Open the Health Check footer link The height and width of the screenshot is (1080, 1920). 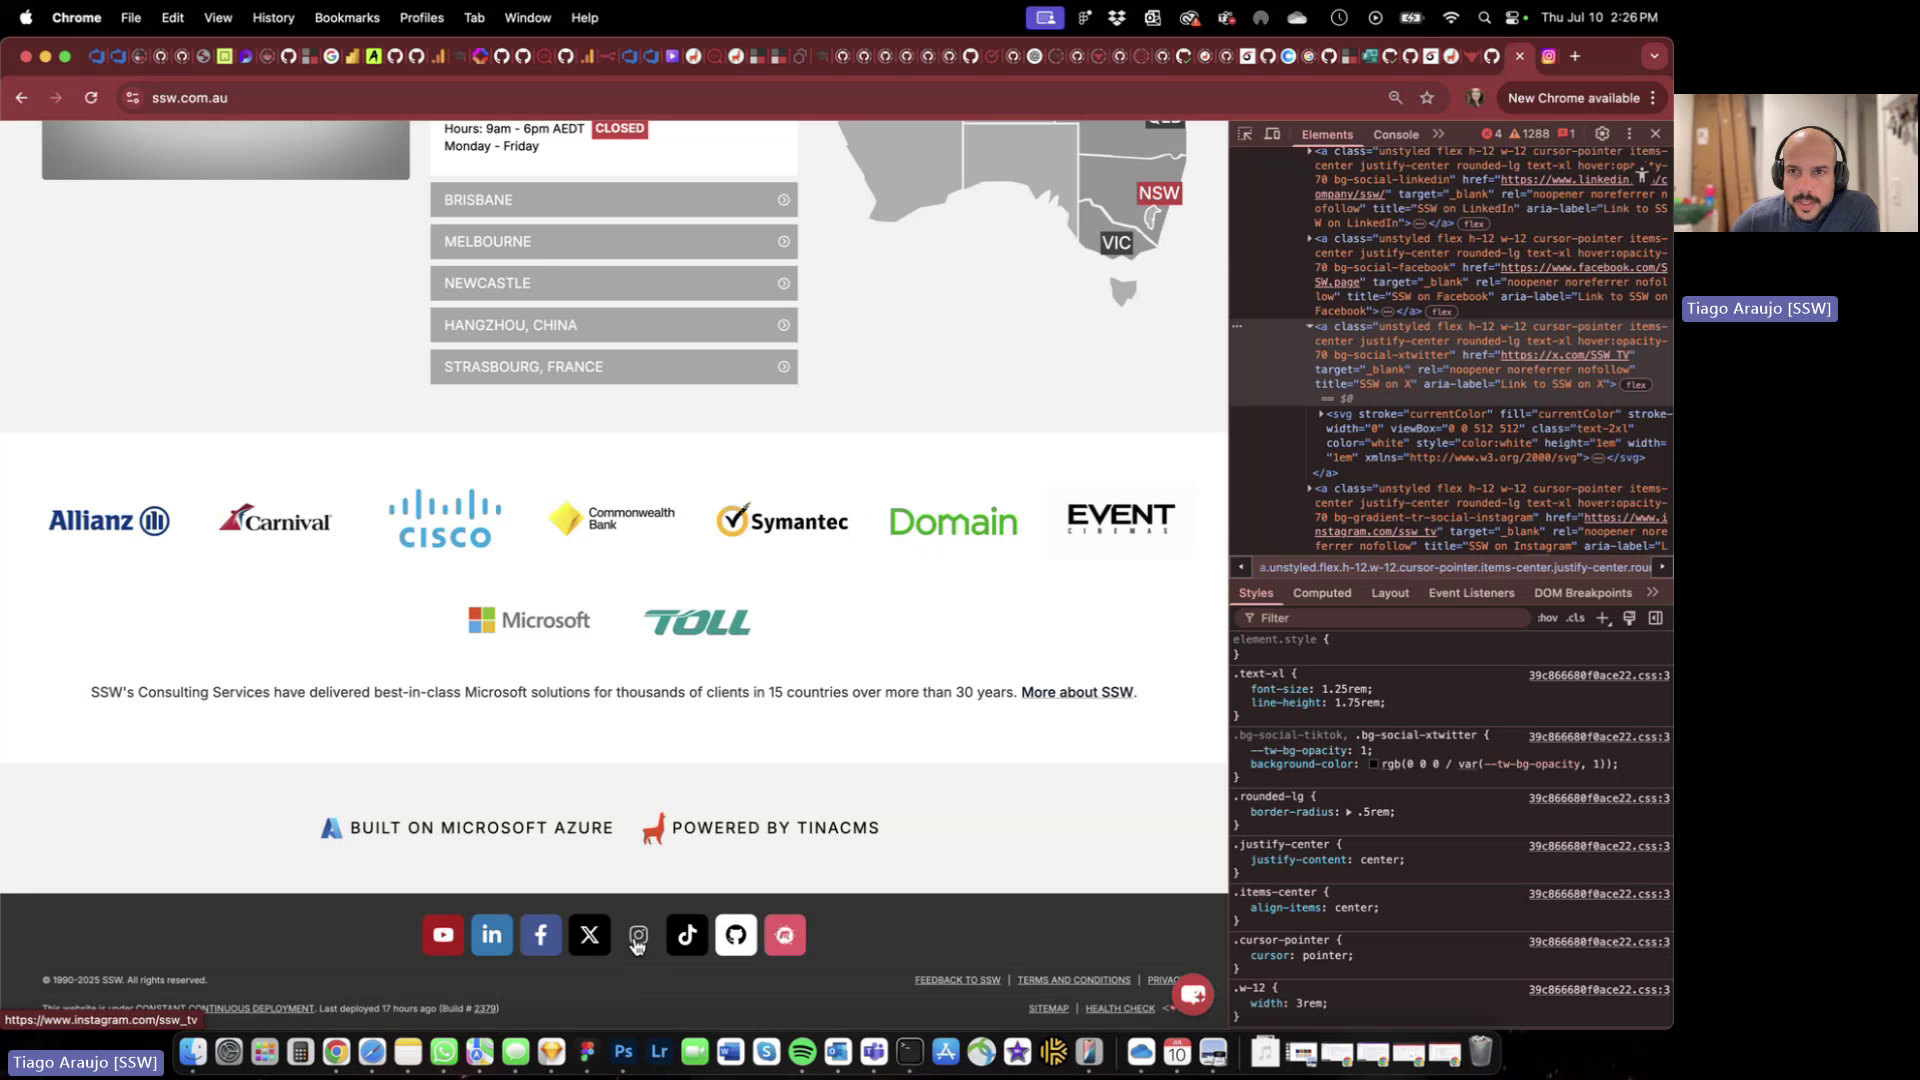coord(1120,1008)
